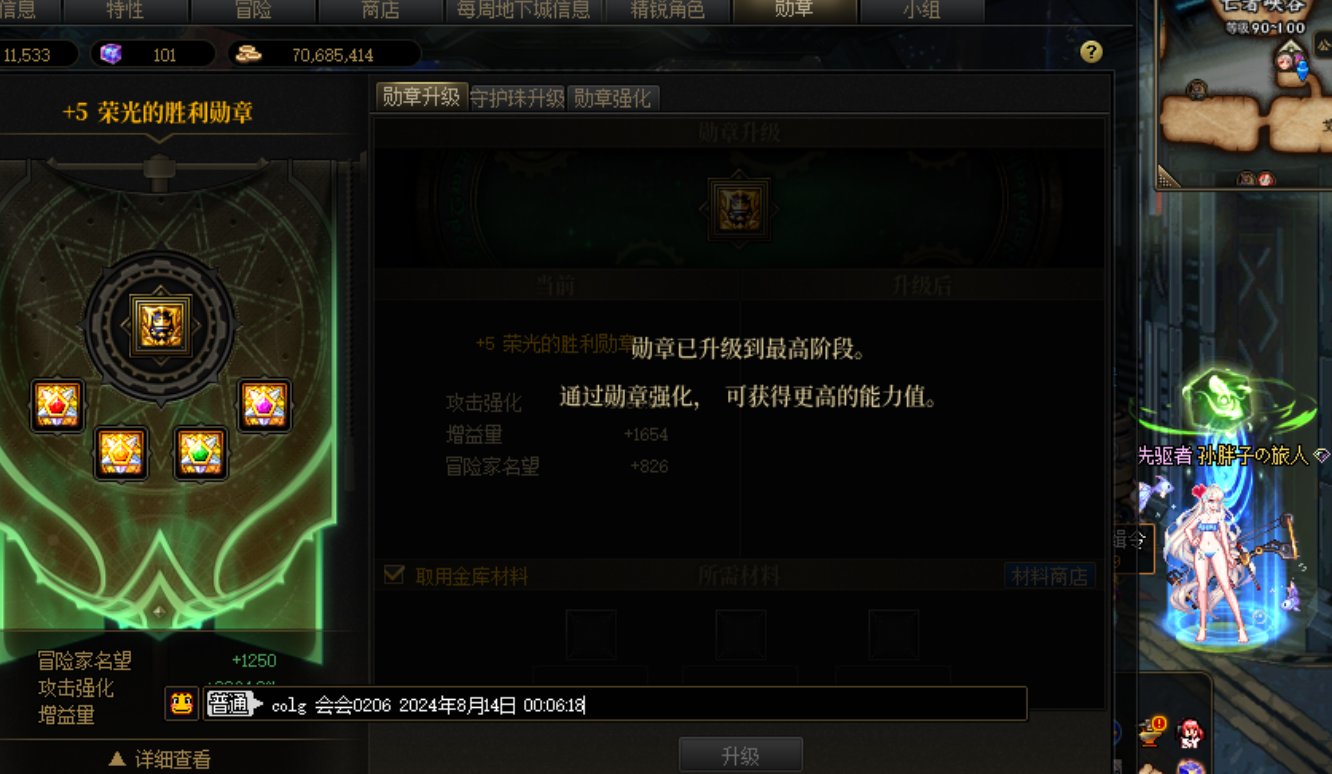Switch to the 守护珠升级 tab

[518, 98]
